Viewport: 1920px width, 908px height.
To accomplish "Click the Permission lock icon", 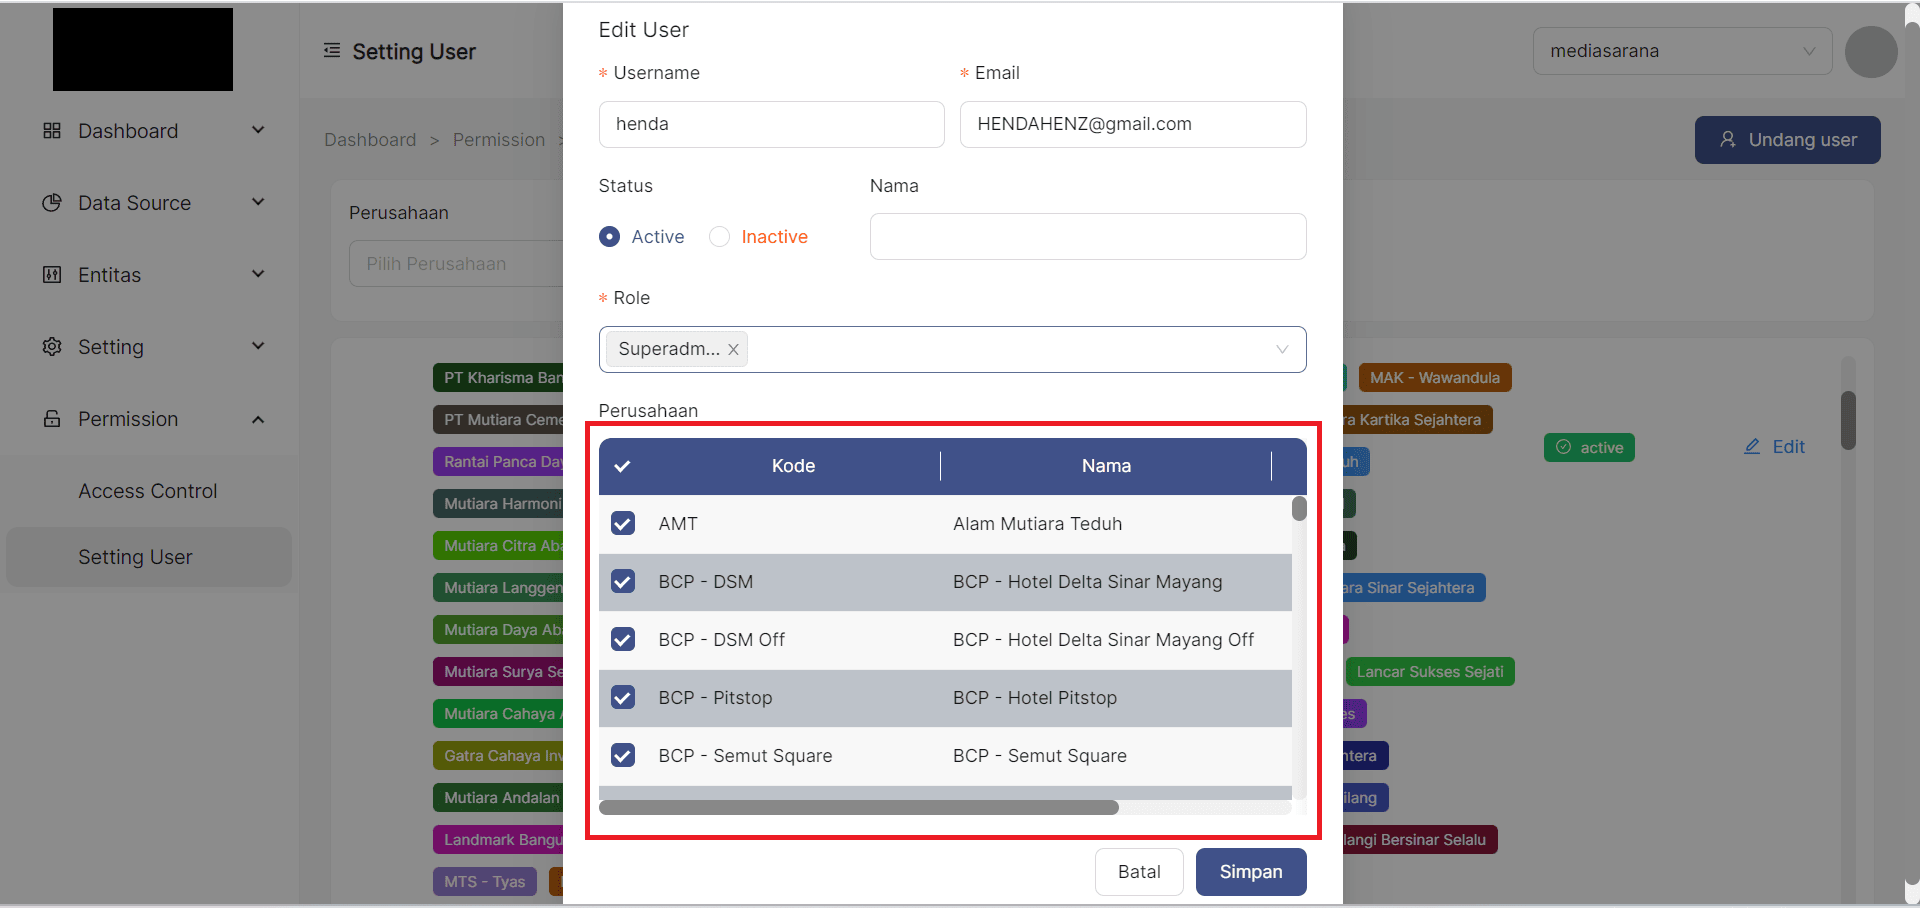I will (x=51, y=418).
